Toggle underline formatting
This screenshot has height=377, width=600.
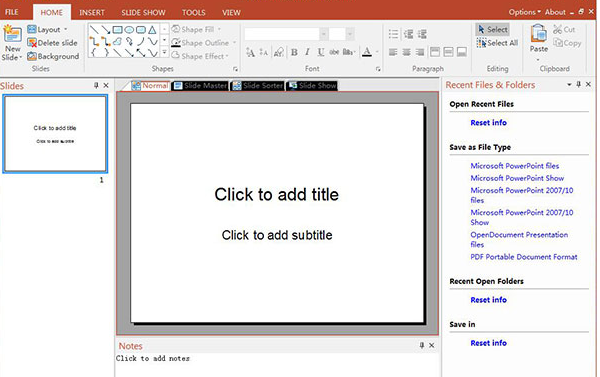pyautogui.click(x=321, y=52)
